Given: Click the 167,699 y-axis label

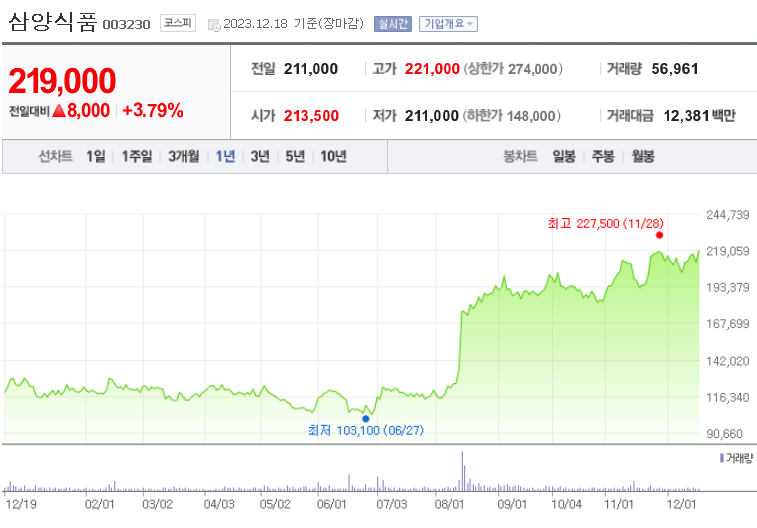Looking at the screenshot, I should 728,324.
